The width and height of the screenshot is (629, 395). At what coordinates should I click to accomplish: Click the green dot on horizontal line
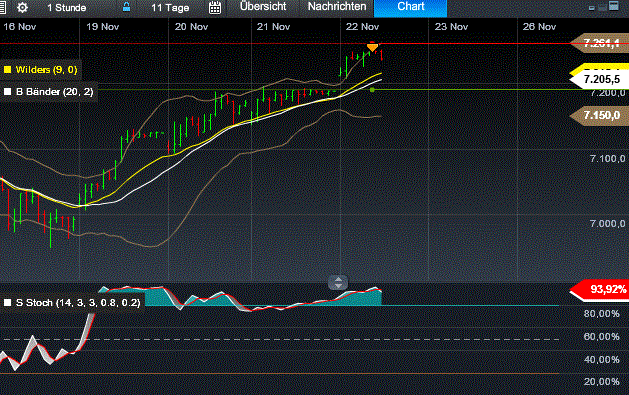[372, 90]
